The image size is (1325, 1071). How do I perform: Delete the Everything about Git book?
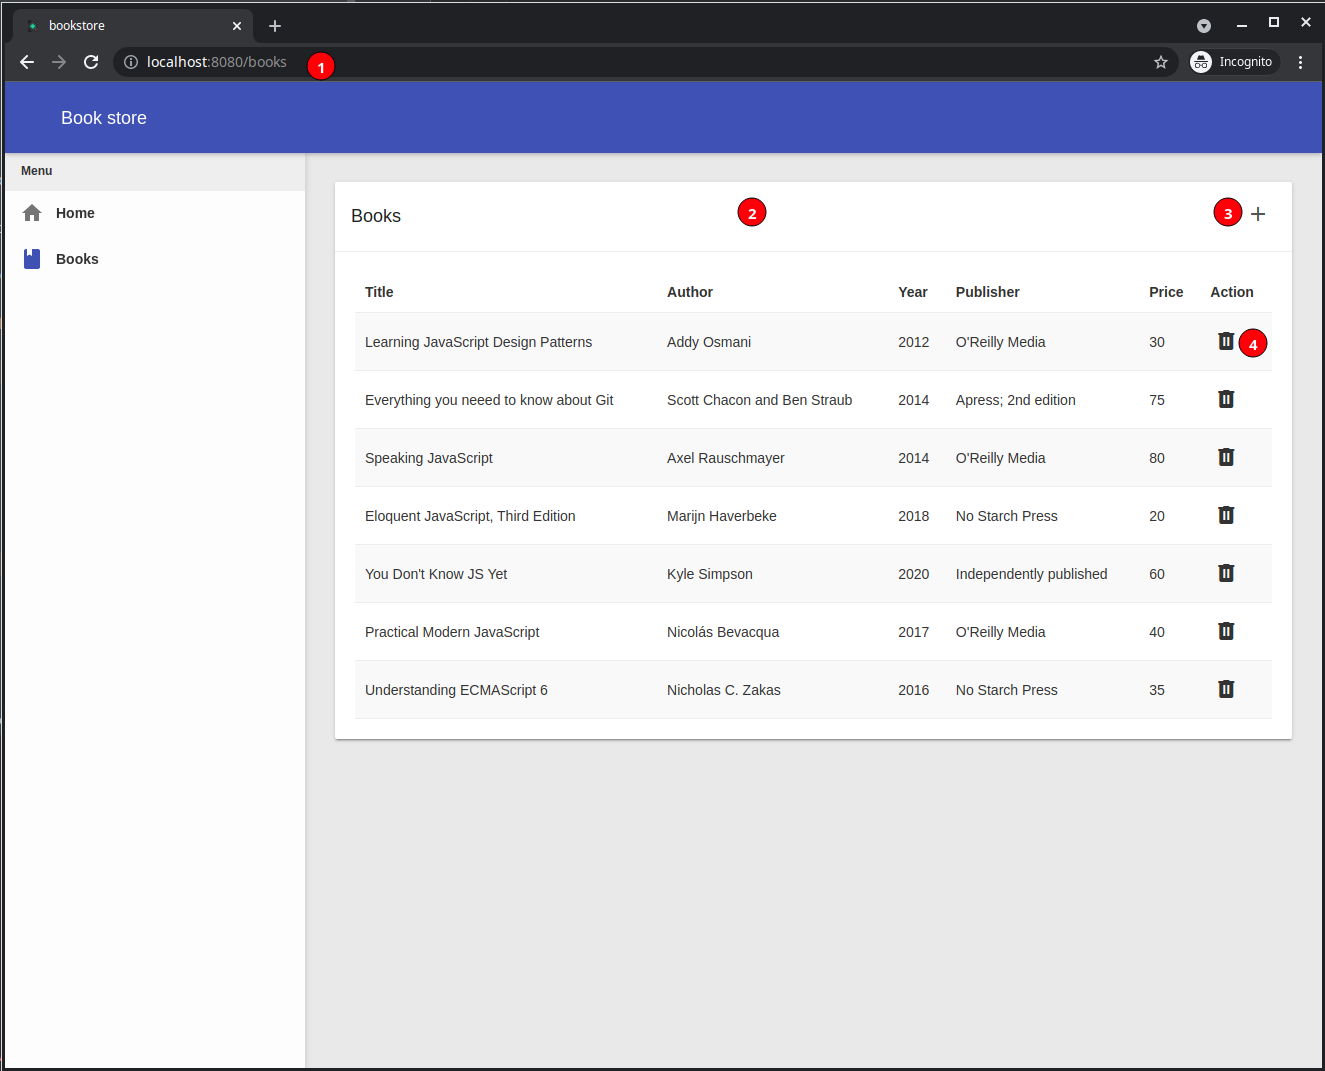1226,399
